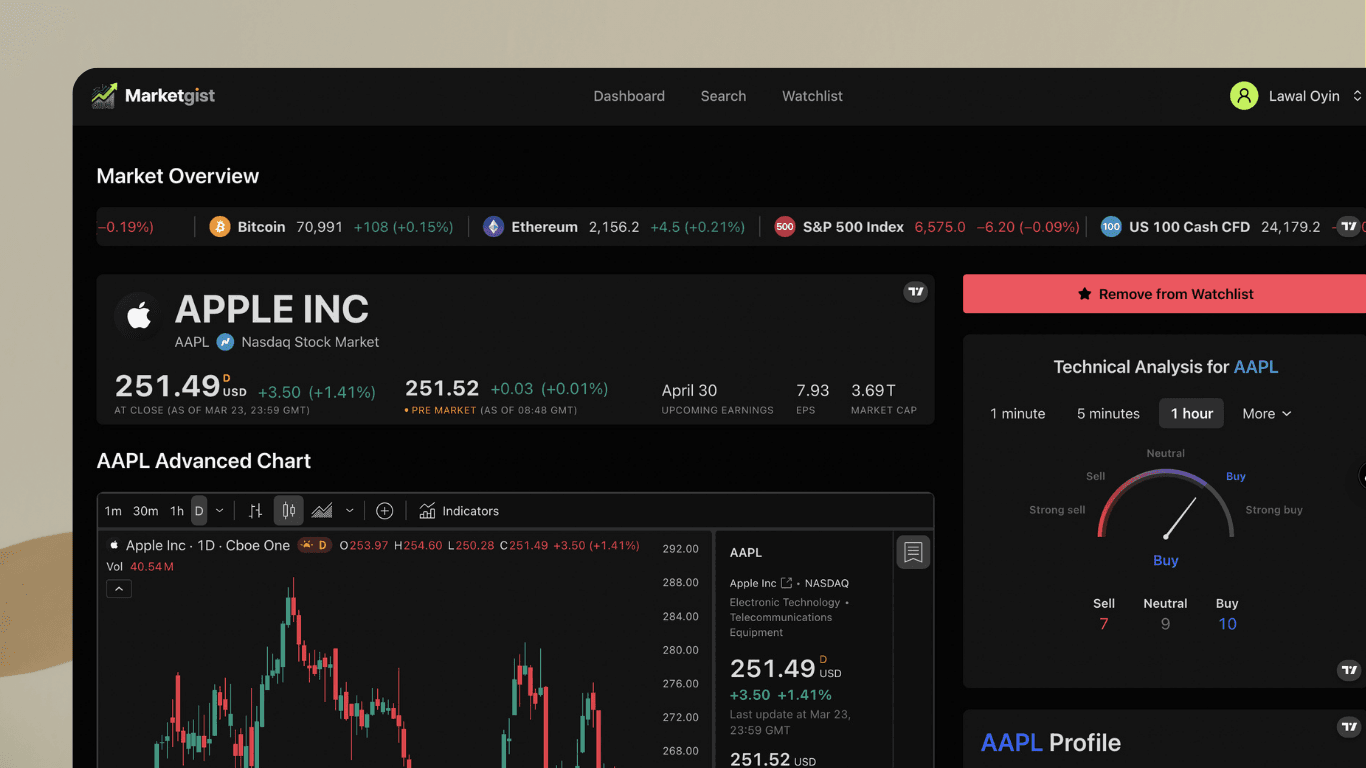1366x768 pixels.
Task: Click the TradingView logo above the Apple header
Action: 915,291
